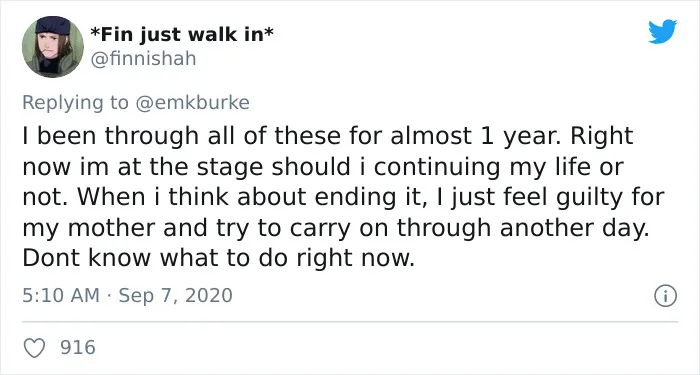Open the circled info icon

tap(666, 296)
